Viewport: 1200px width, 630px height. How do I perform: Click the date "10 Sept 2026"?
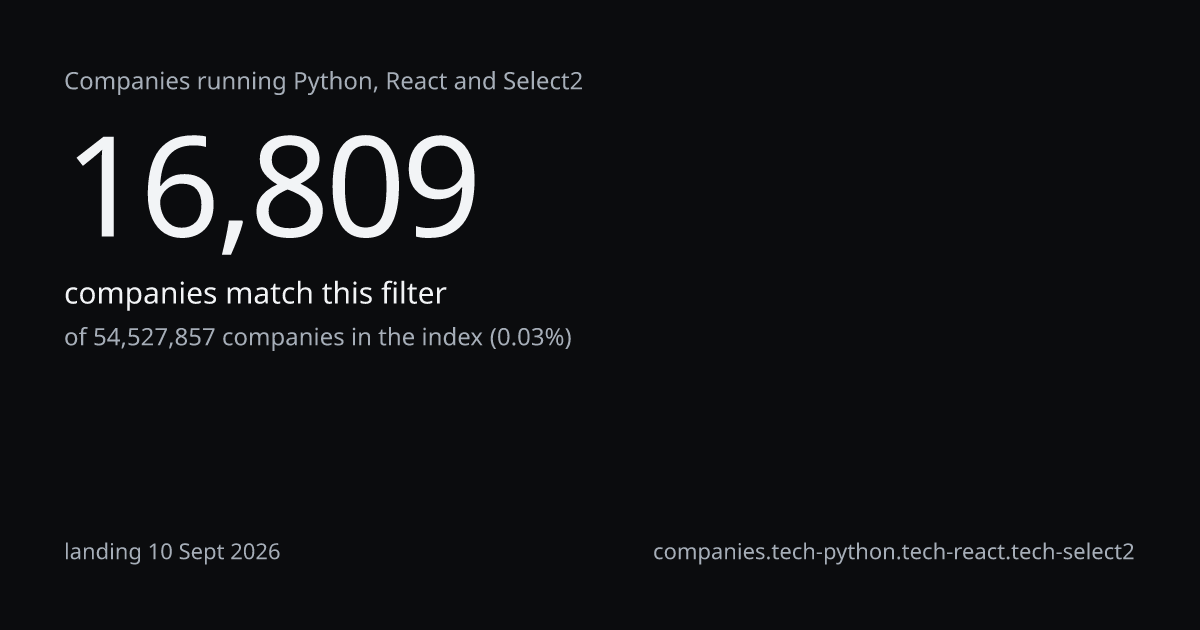[x=214, y=551]
